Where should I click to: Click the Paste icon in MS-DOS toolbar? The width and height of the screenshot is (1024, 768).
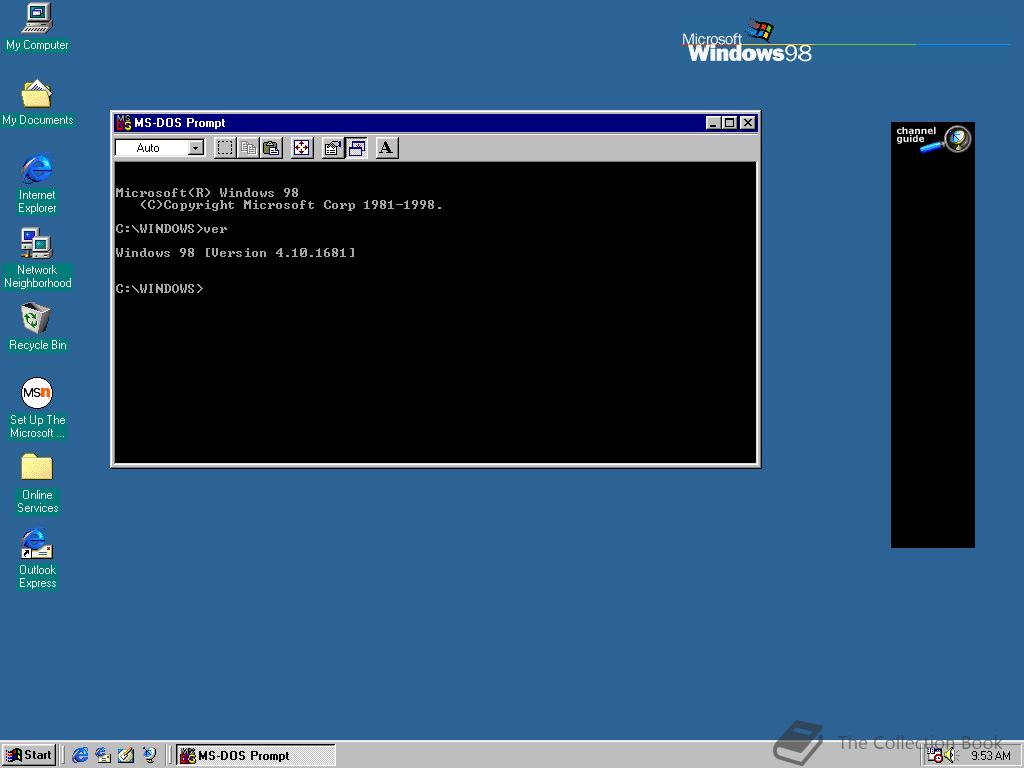(271, 148)
